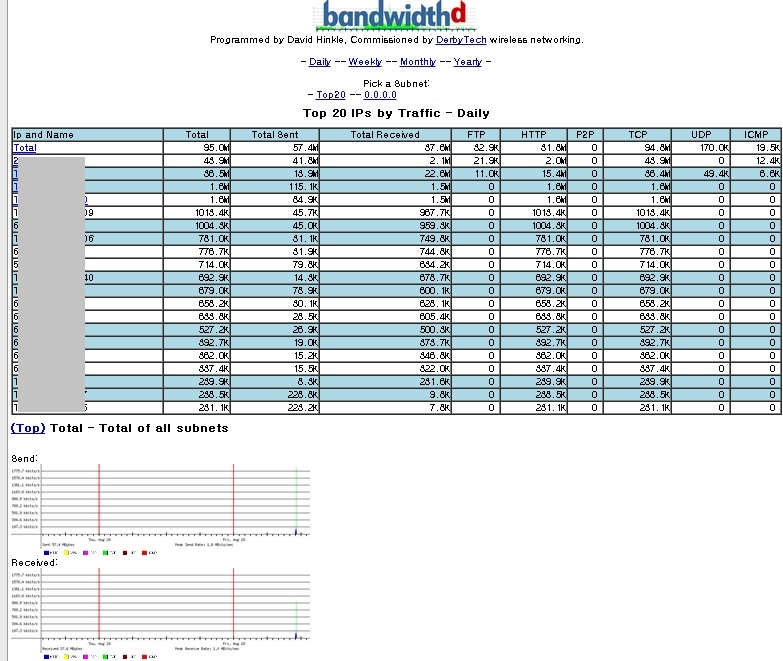
Task: Select the 'Pick a Subnet:' label
Action: coord(396,83)
